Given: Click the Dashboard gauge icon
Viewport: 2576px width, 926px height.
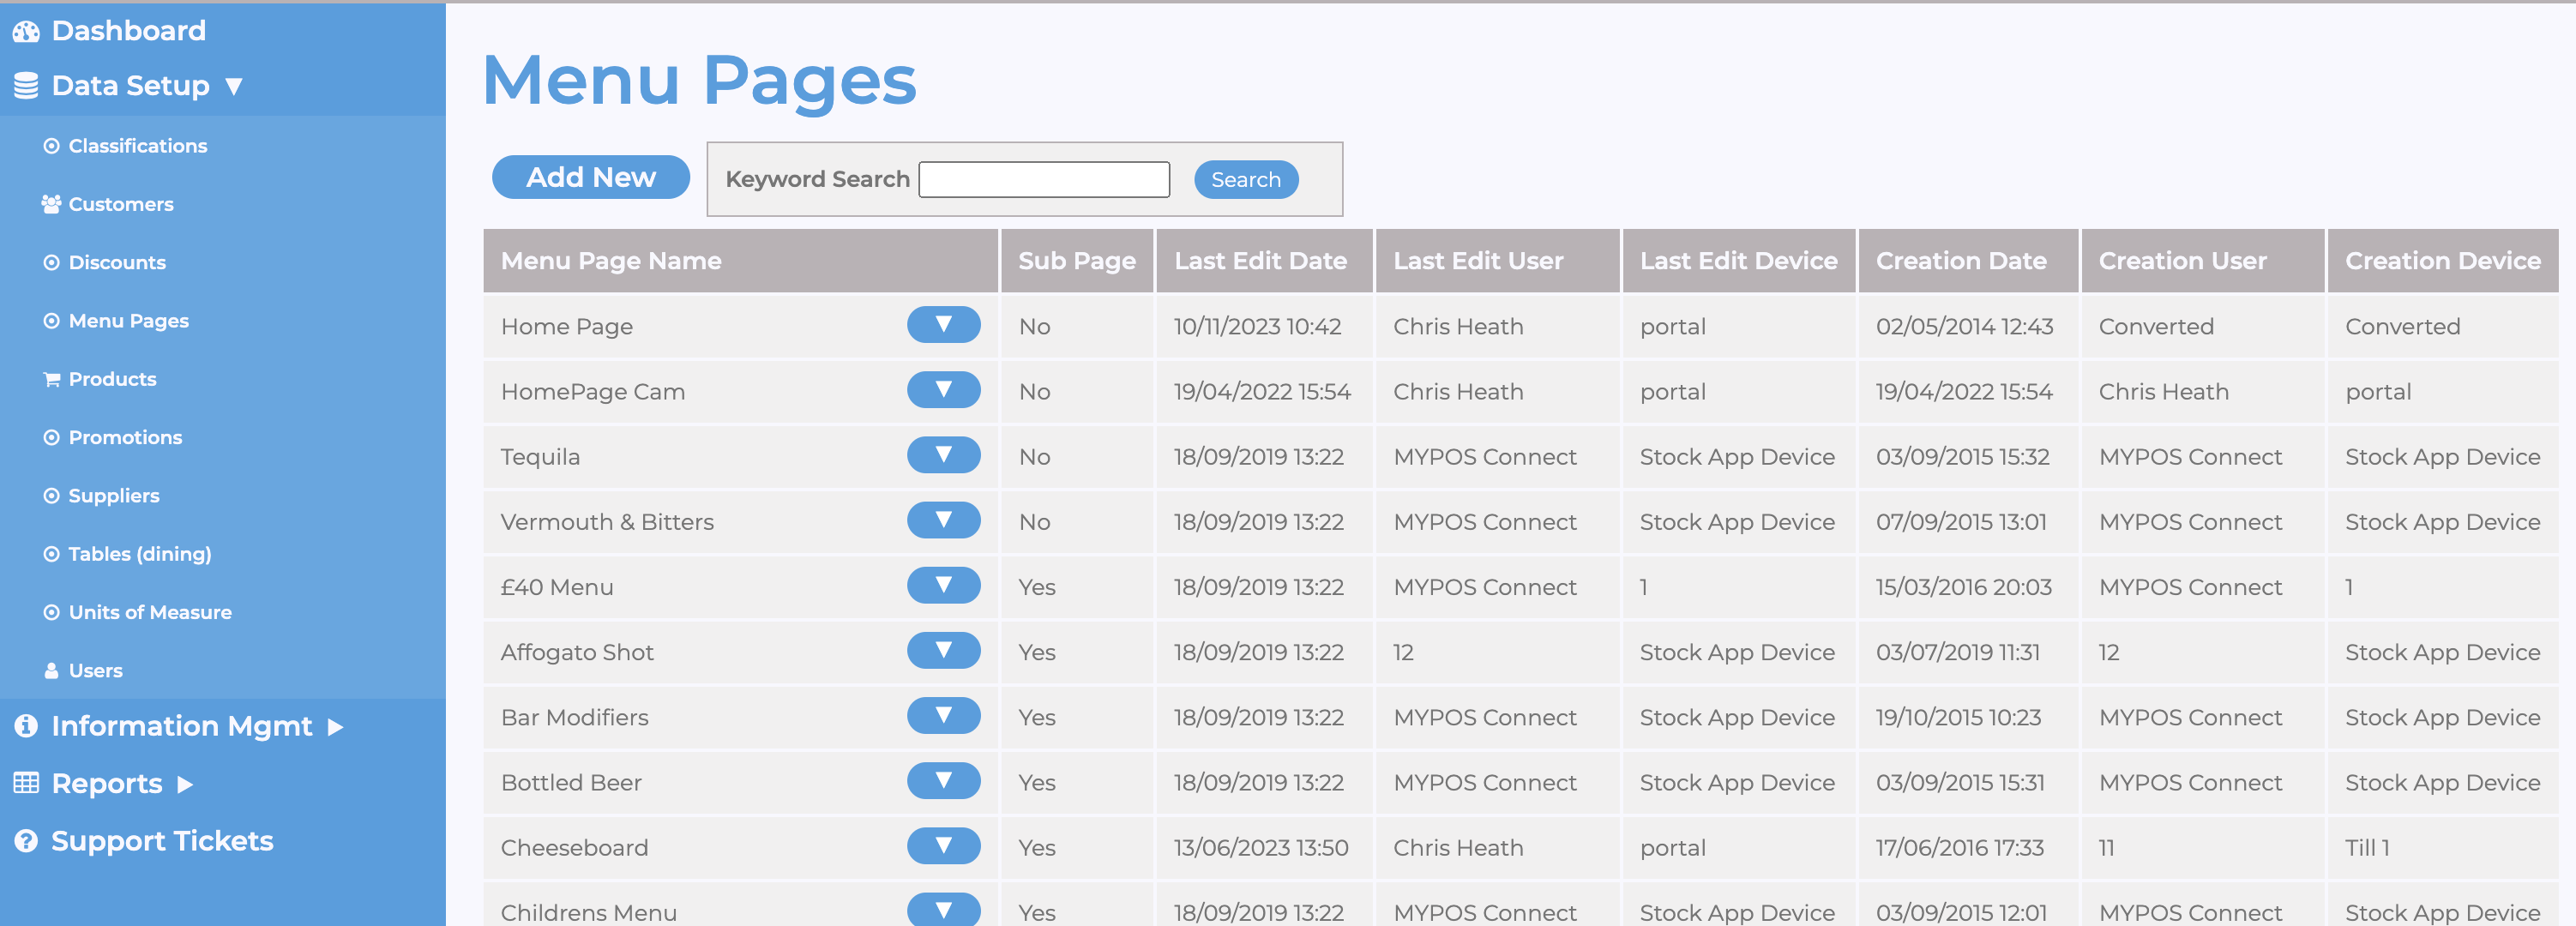Looking at the screenshot, I should (26, 32).
